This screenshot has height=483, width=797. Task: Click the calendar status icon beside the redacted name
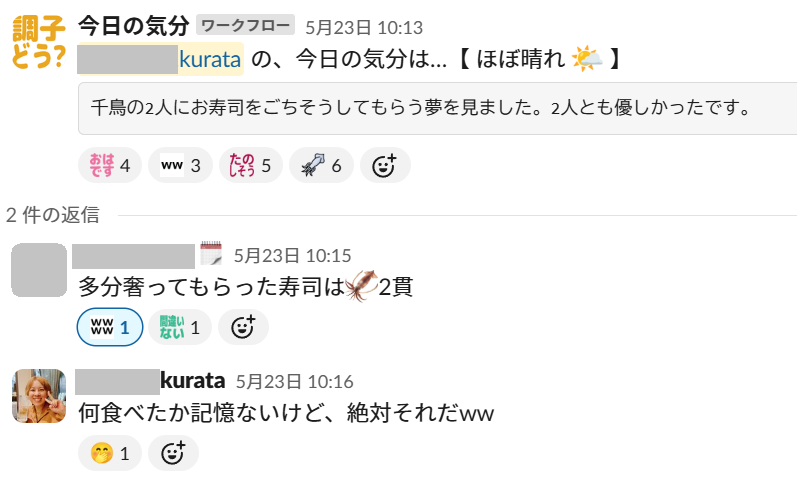pos(211,253)
